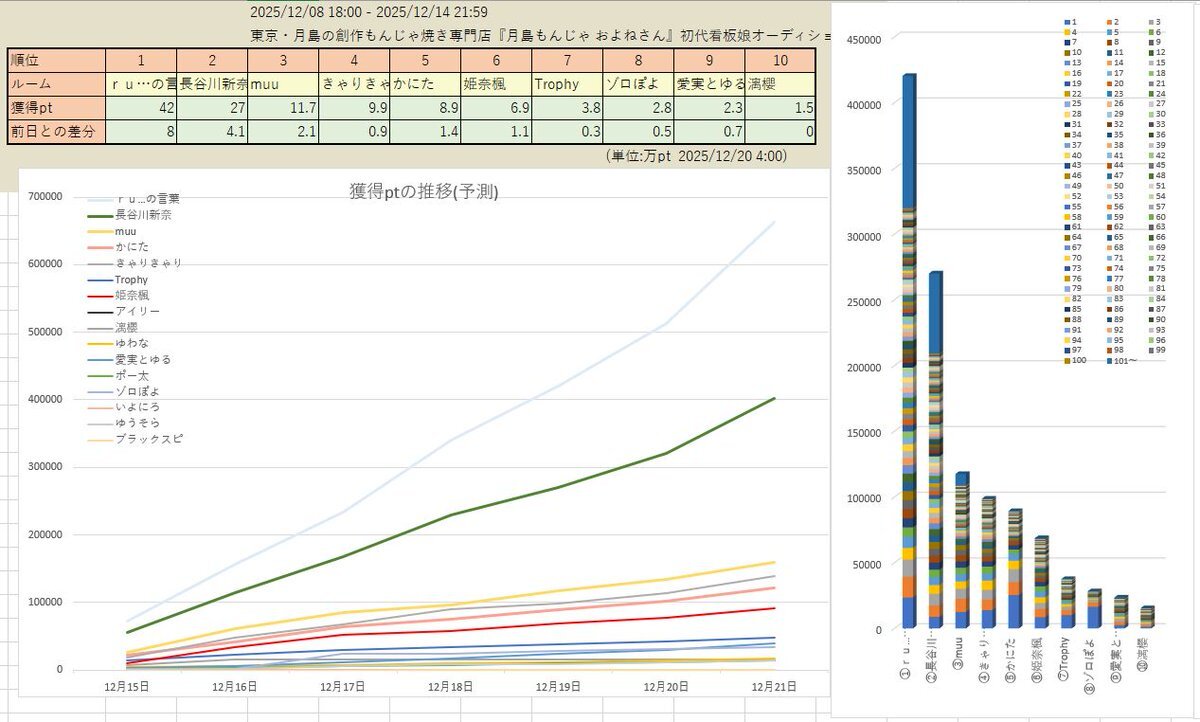1200x722 pixels.
Task: Click the ゆわな legend entry
Action: click(x=119, y=343)
